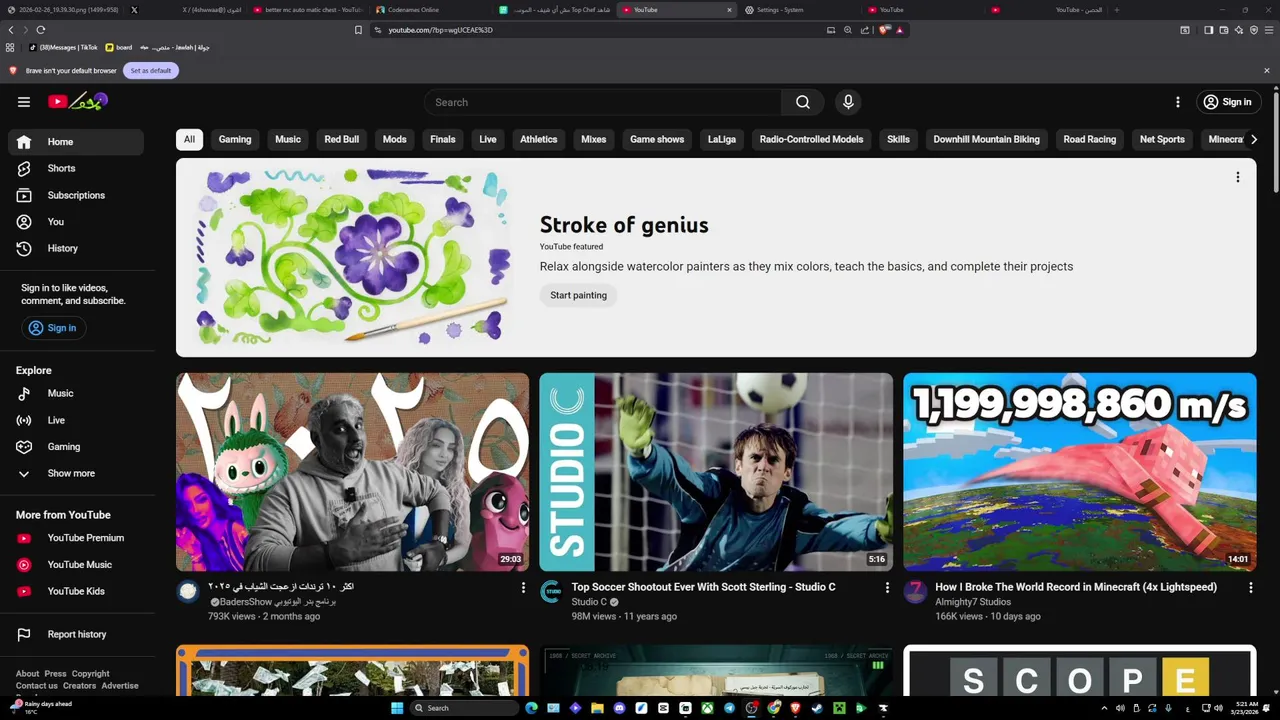The height and width of the screenshot is (720, 1280).
Task: Show hidden system tray icons chevron
Action: pos(1104,708)
